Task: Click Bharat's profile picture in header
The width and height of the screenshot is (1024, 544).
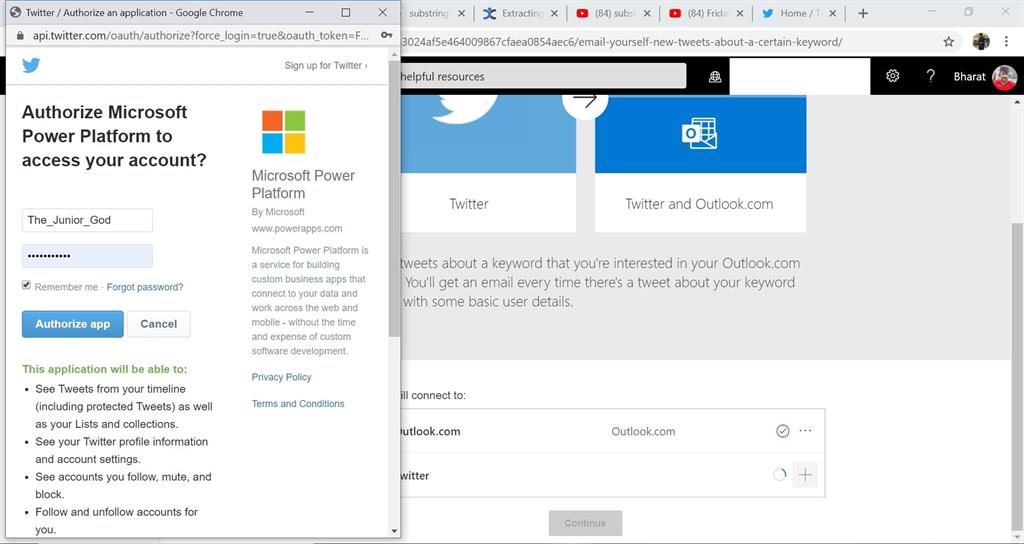Action: click(1004, 77)
